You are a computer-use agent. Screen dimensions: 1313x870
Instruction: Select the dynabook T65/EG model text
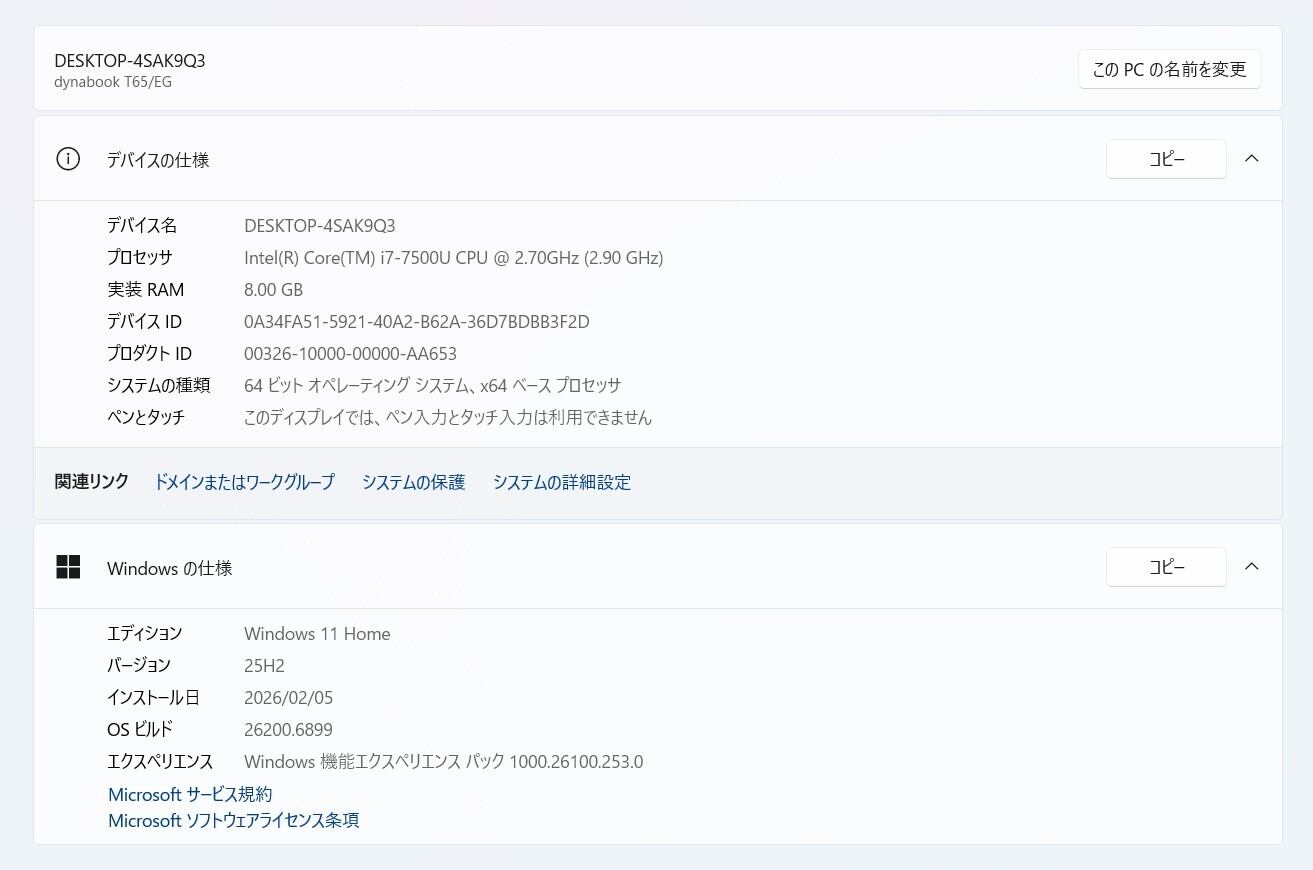click(113, 82)
